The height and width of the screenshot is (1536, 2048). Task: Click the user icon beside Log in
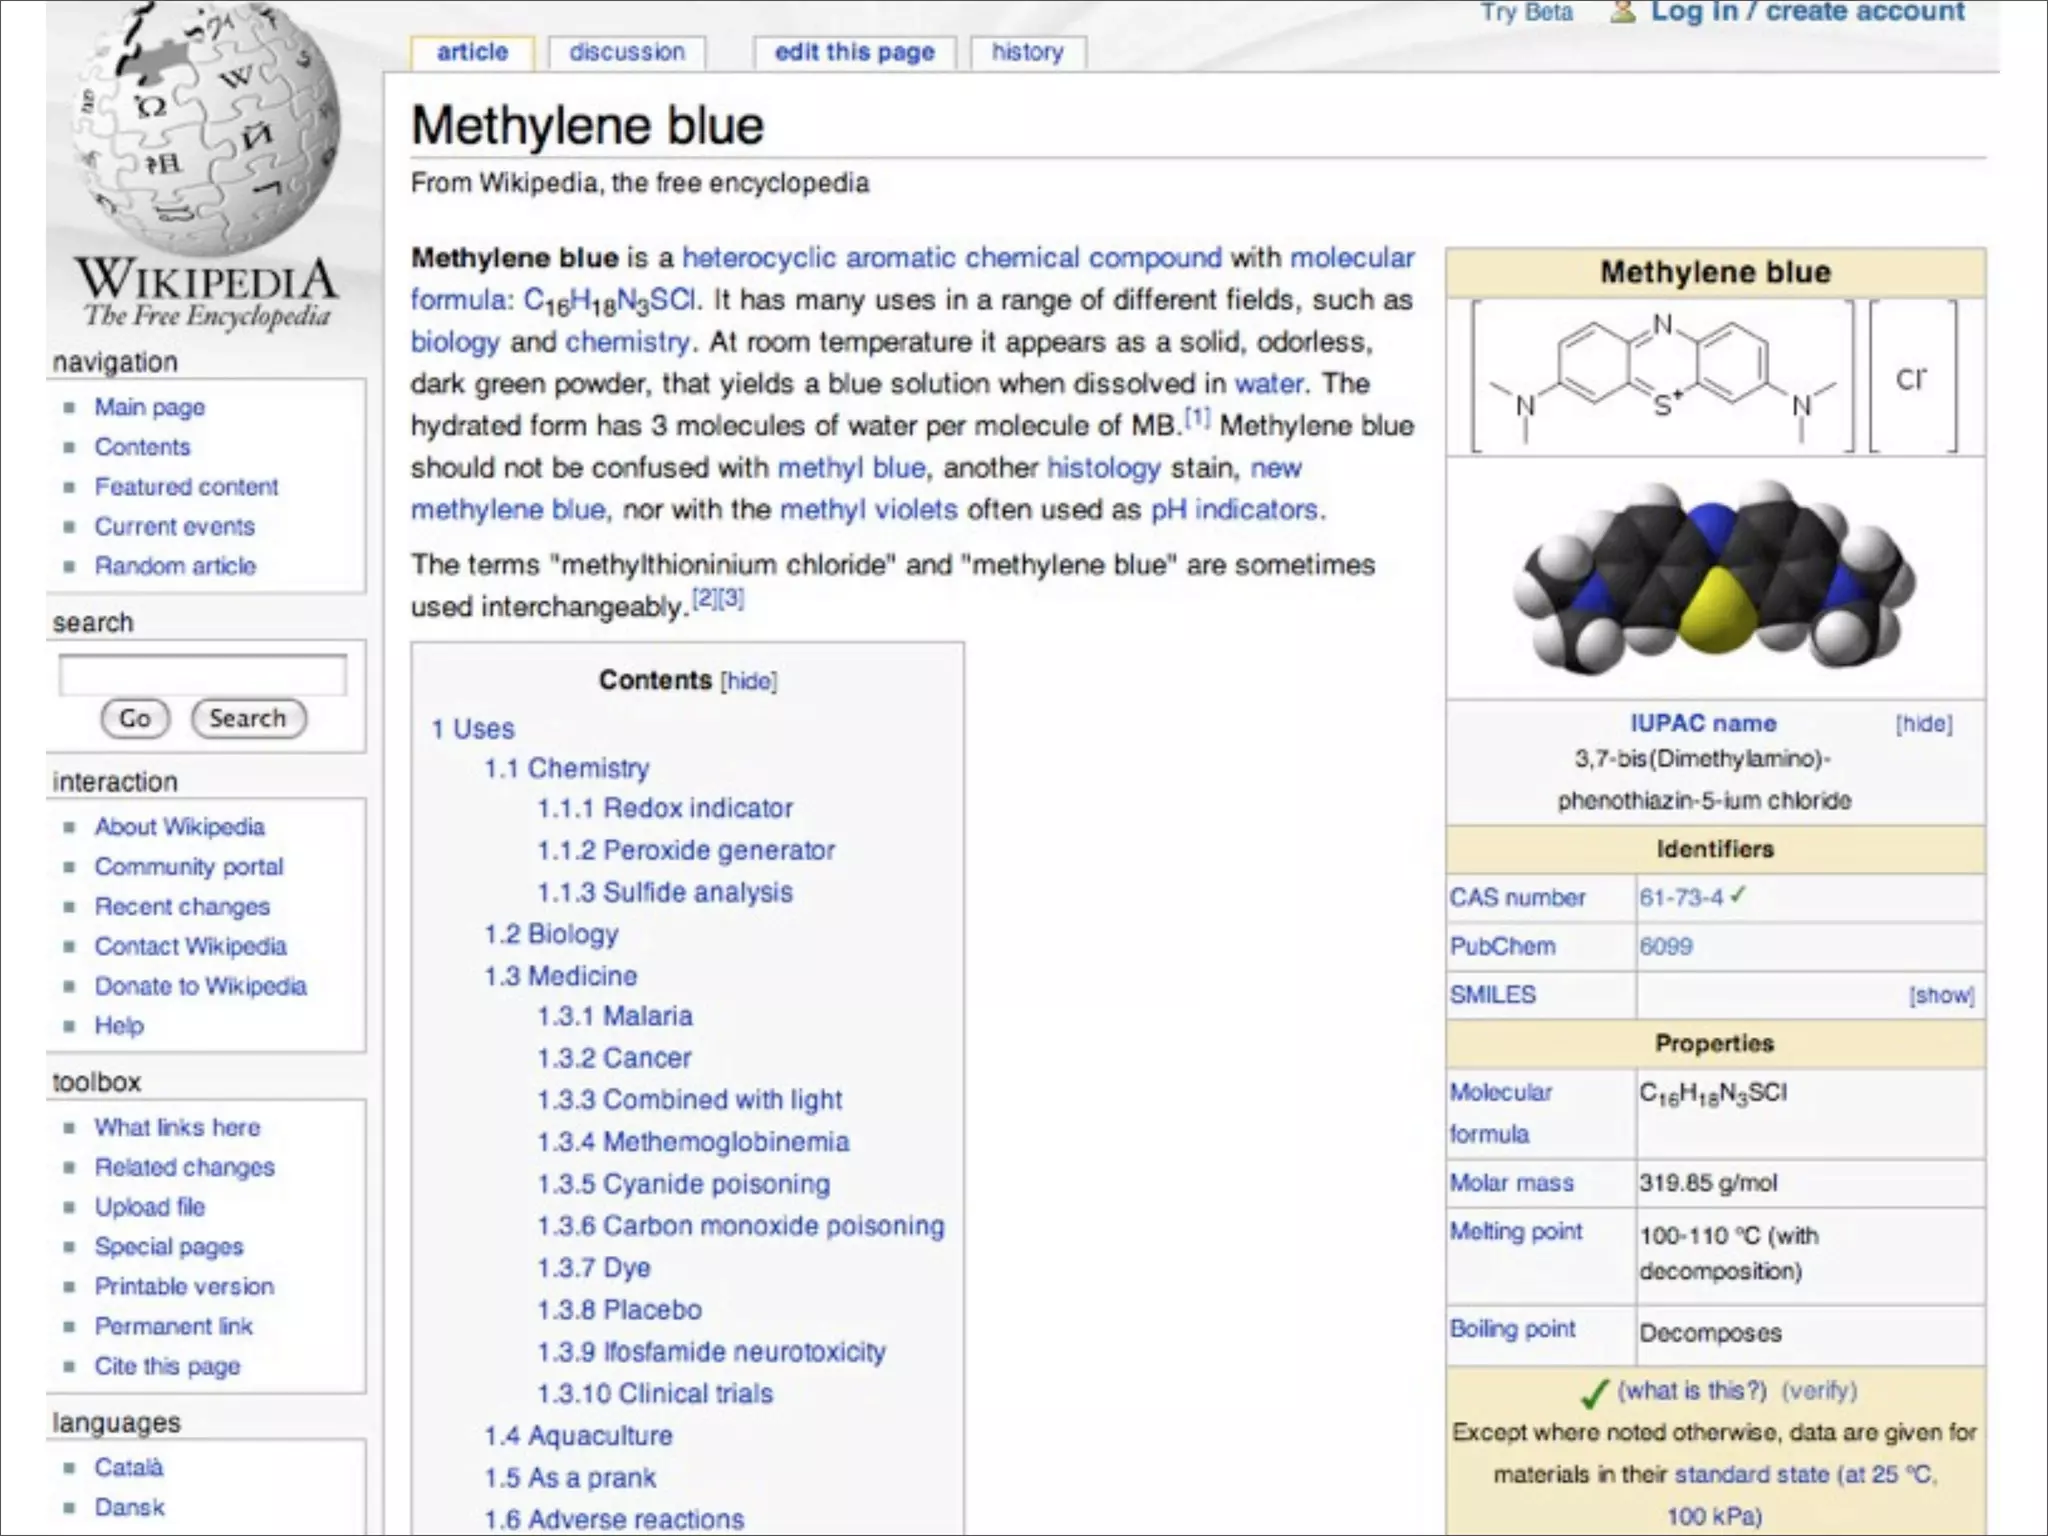point(1624,12)
